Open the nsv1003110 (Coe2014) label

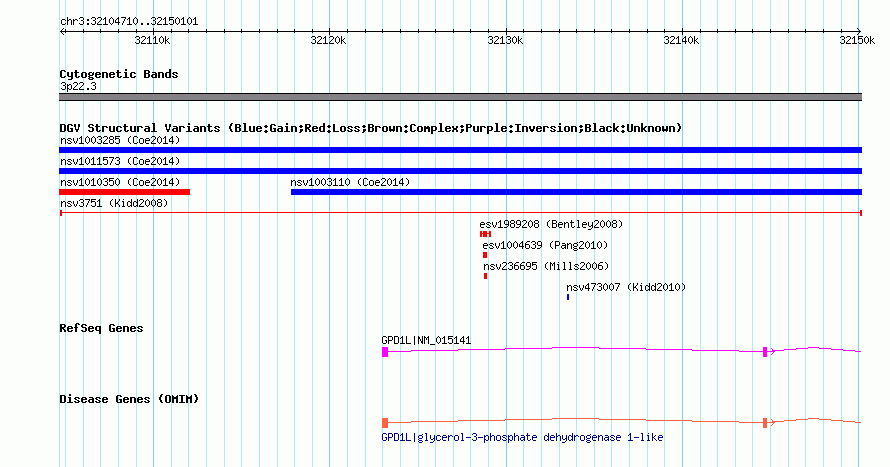pyautogui.click(x=350, y=182)
